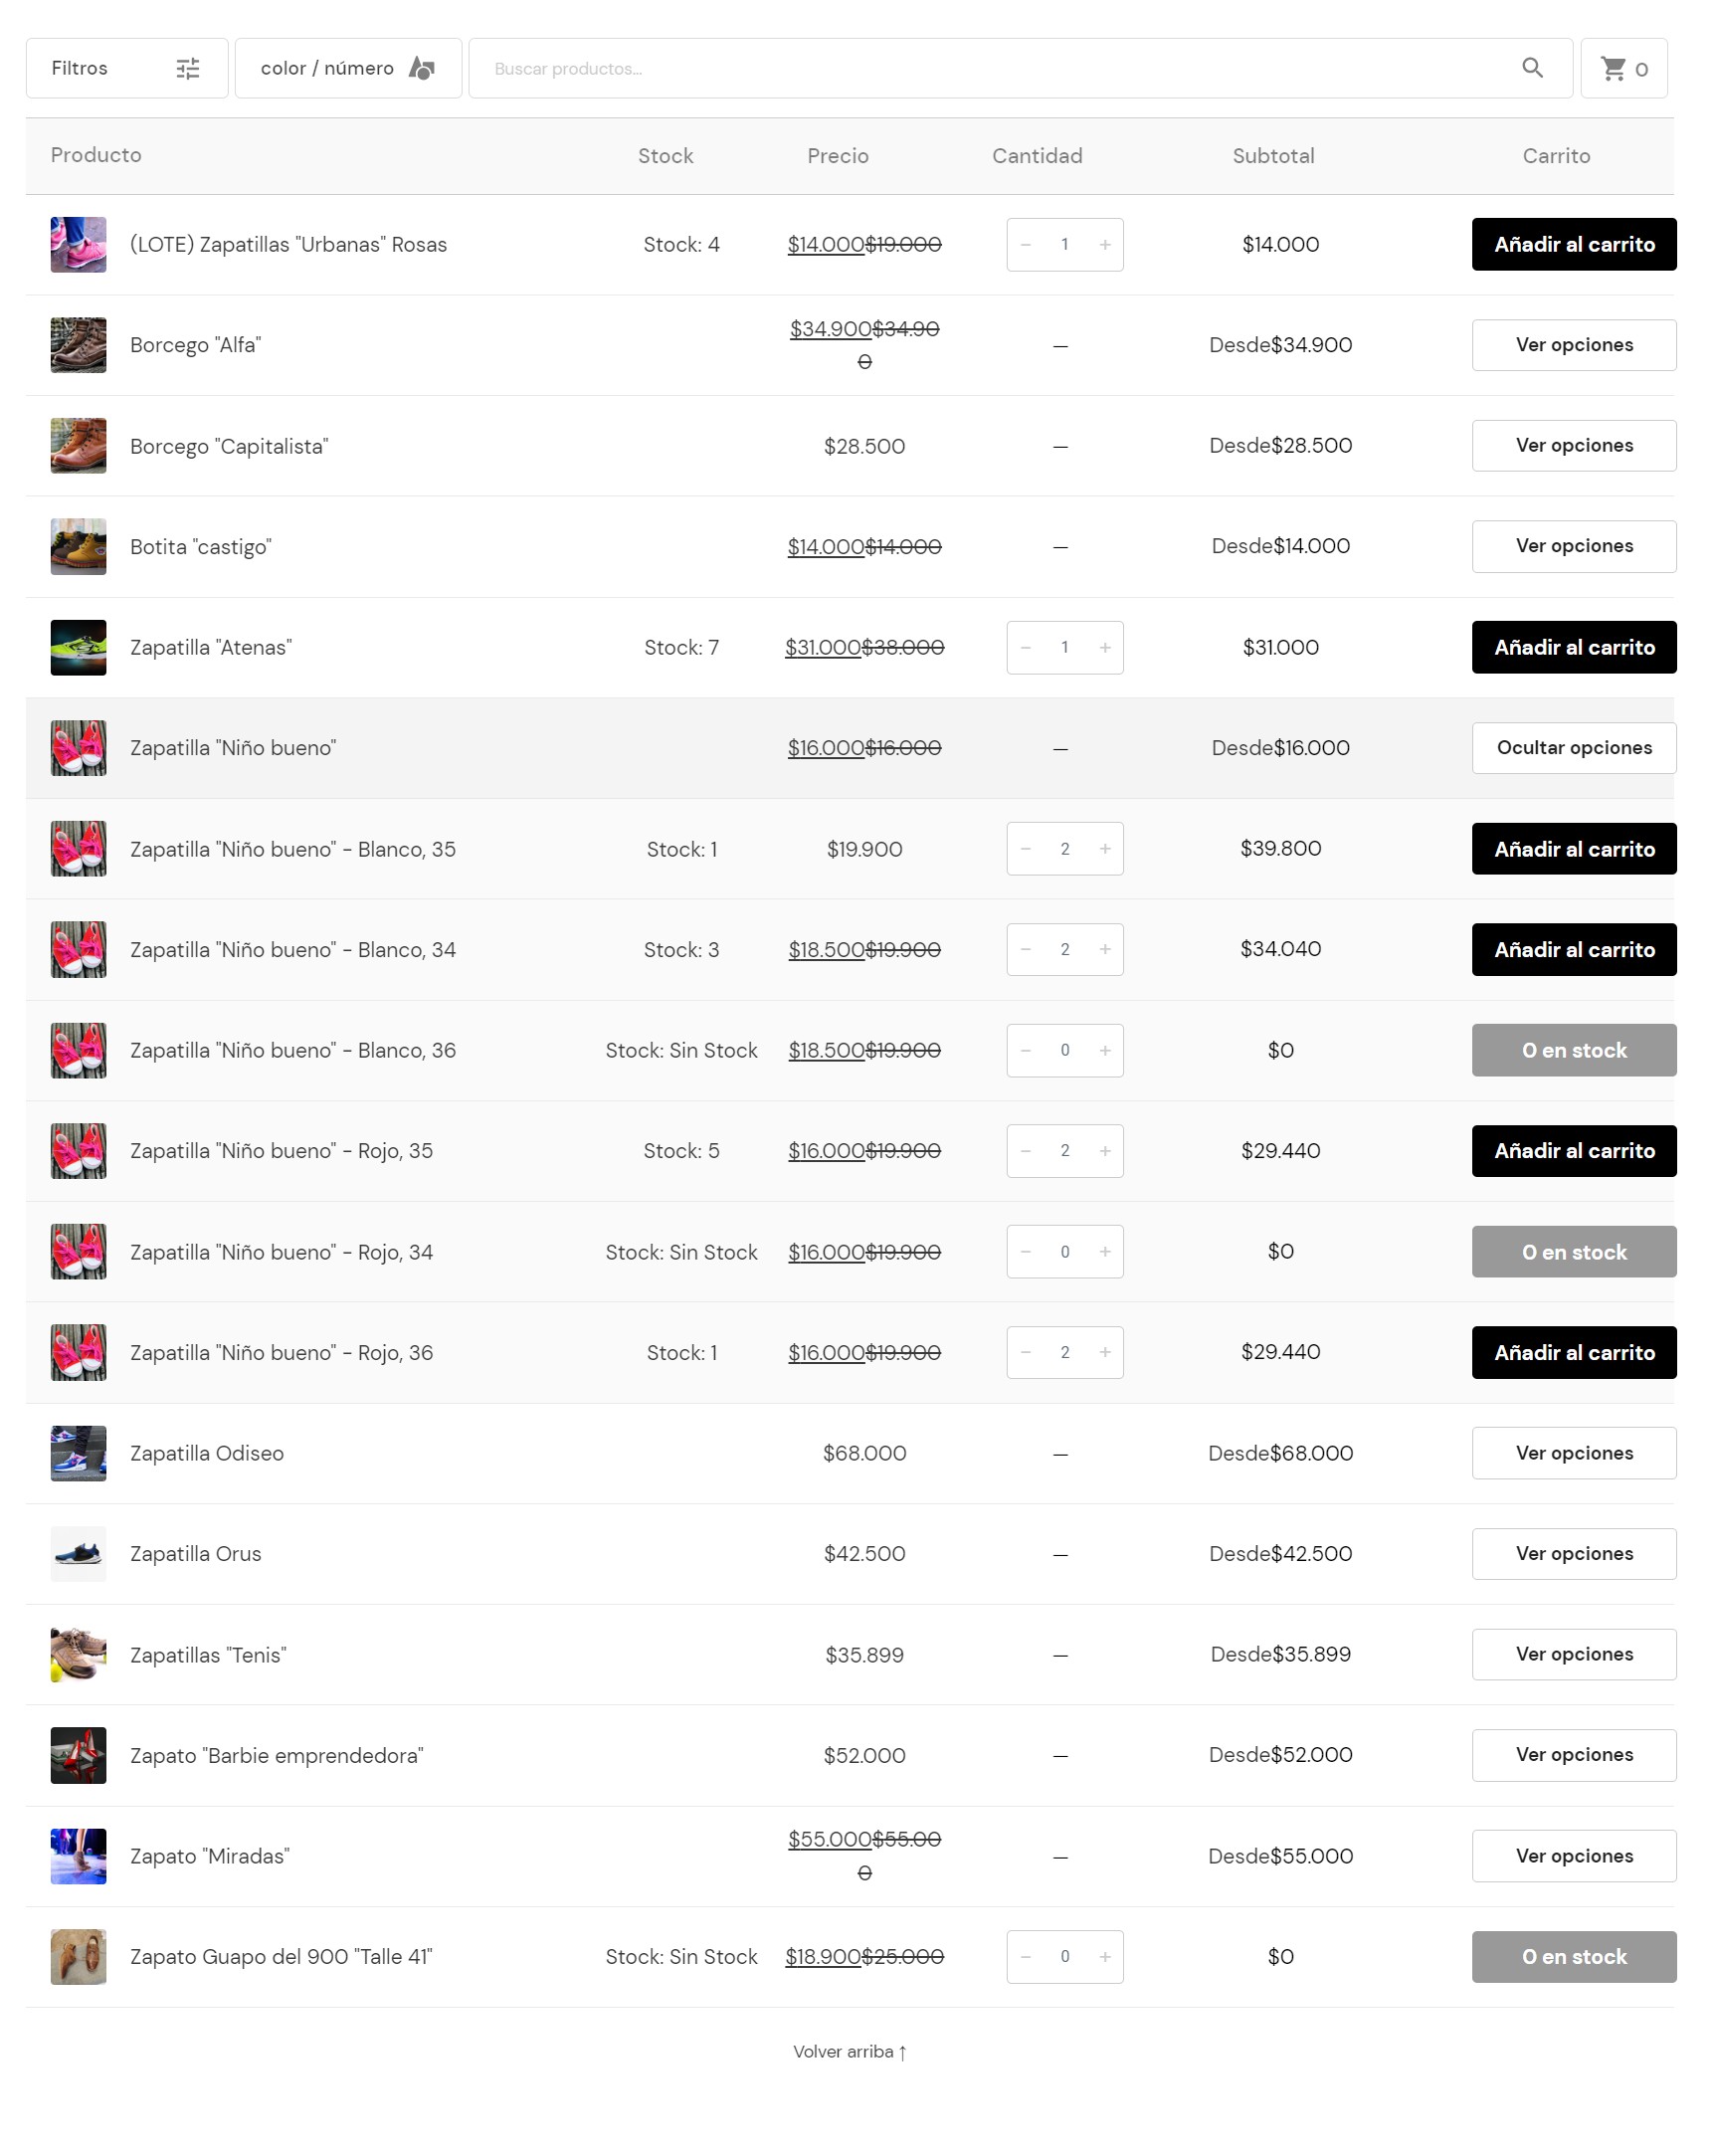Sort by the Stock column header
Screen dimensions: 1711x2156
[x=665, y=156]
